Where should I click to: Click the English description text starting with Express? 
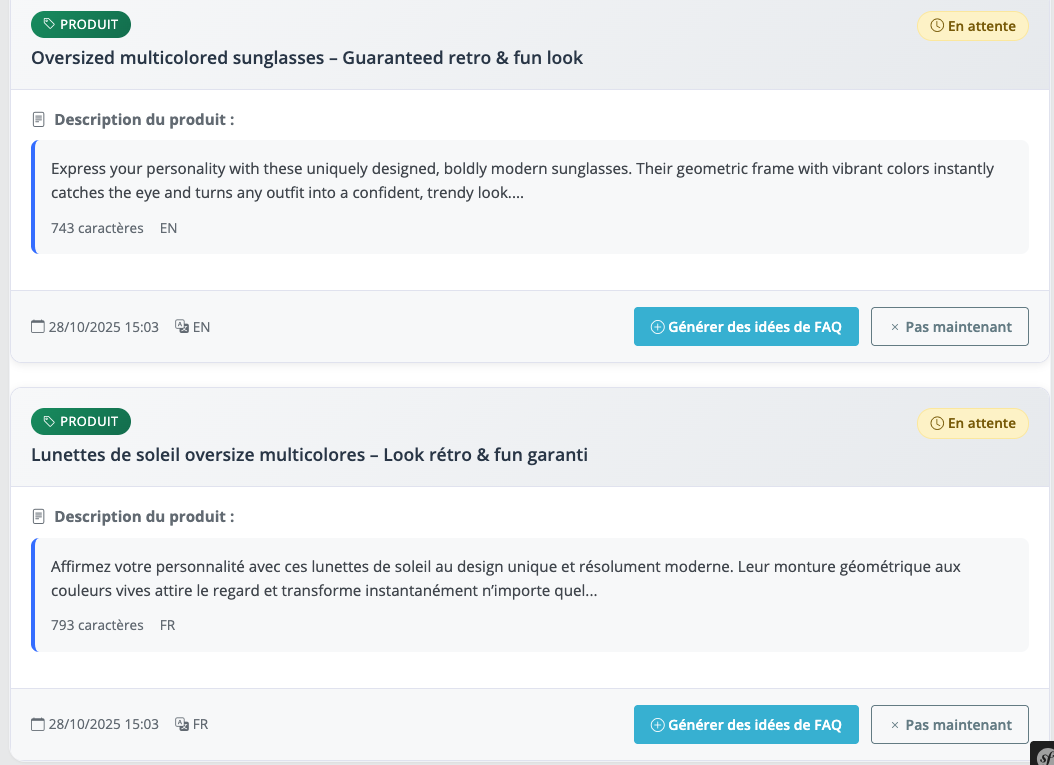pos(522,181)
